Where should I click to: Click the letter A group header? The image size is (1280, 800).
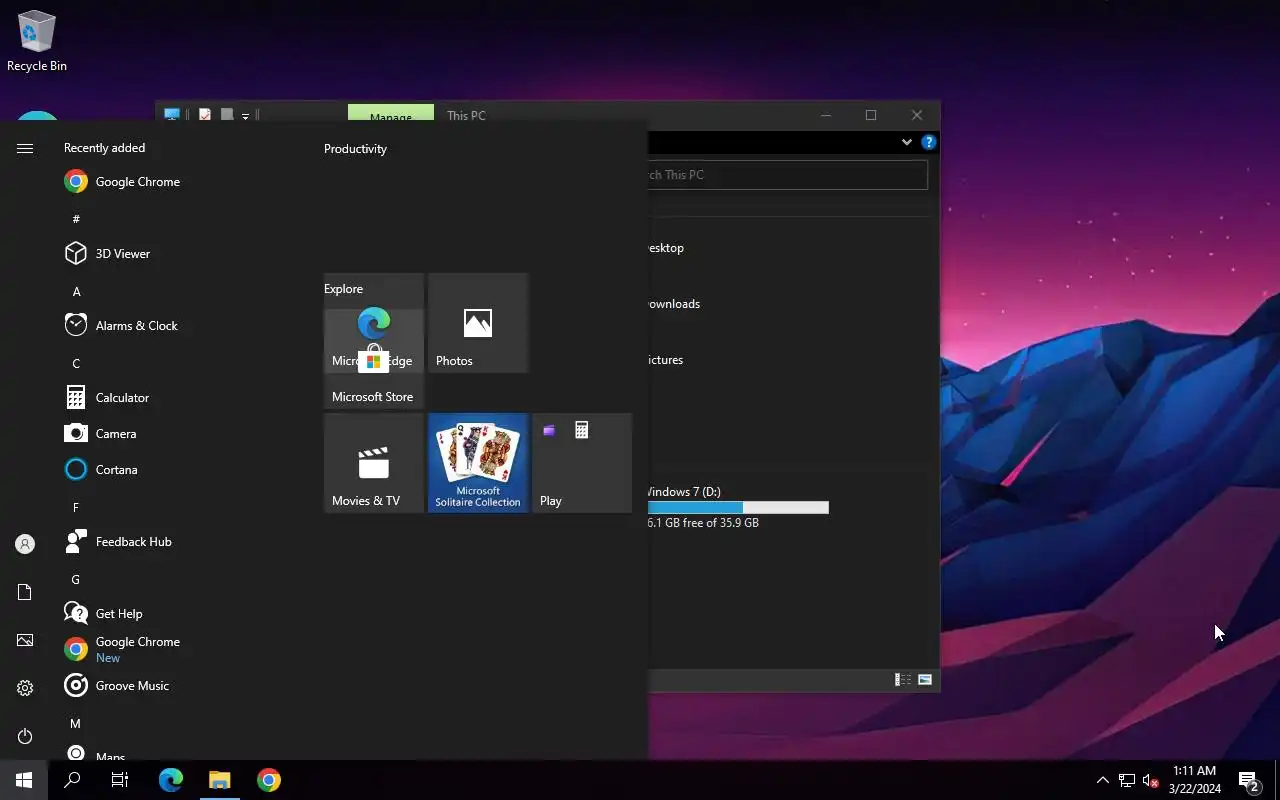(76, 291)
